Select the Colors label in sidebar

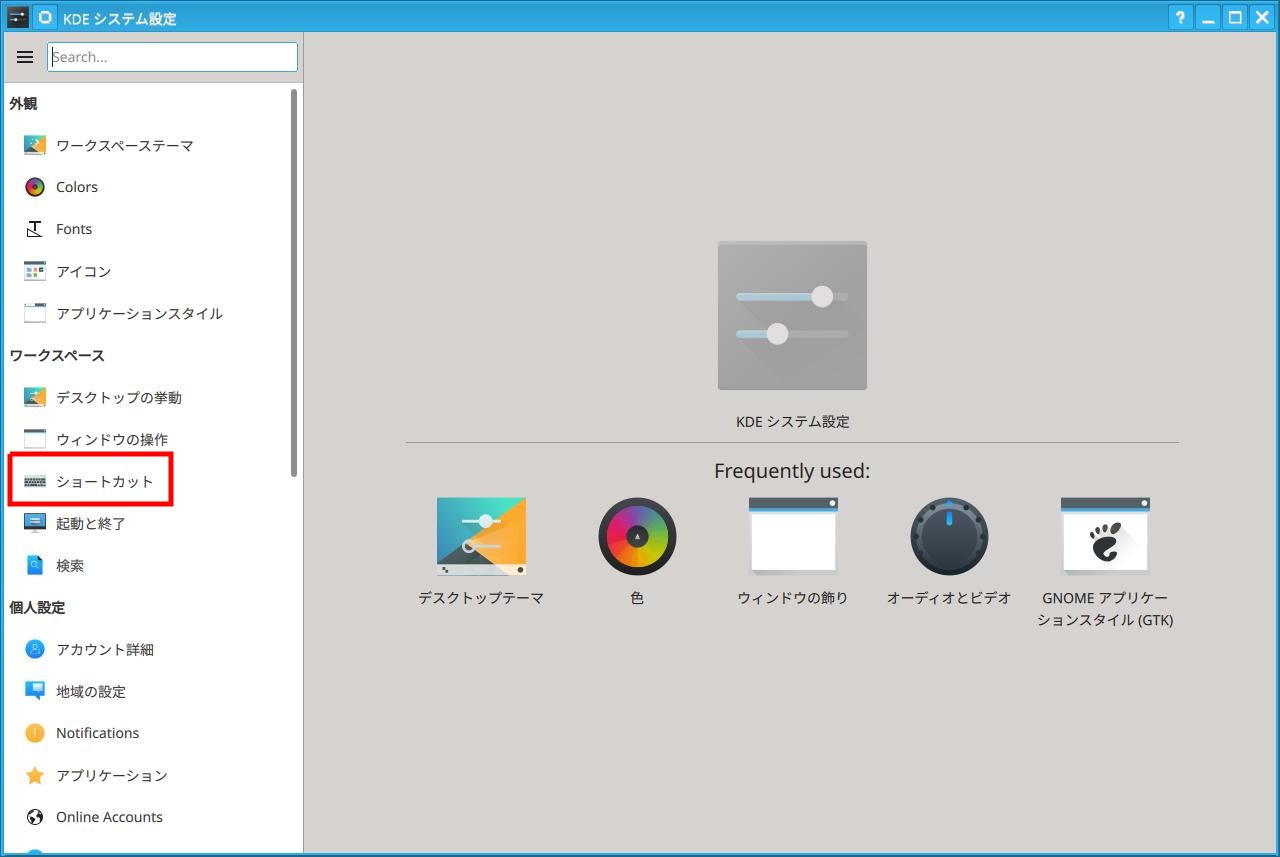(x=77, y=187)
